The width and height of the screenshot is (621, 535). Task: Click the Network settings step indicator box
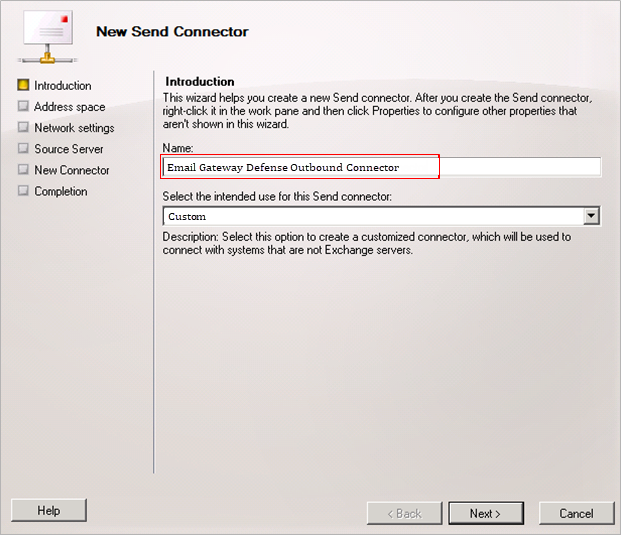coord(23,127)
